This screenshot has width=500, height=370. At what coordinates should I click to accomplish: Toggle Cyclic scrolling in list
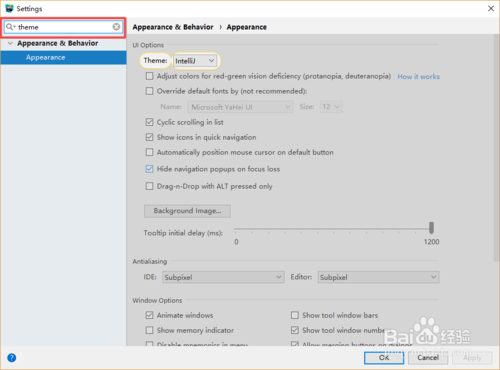(x=149, y=122)
